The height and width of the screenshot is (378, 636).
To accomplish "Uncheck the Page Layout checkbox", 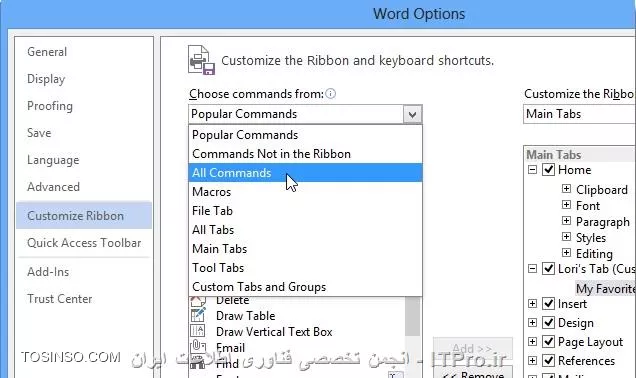I will coord(548,341).
